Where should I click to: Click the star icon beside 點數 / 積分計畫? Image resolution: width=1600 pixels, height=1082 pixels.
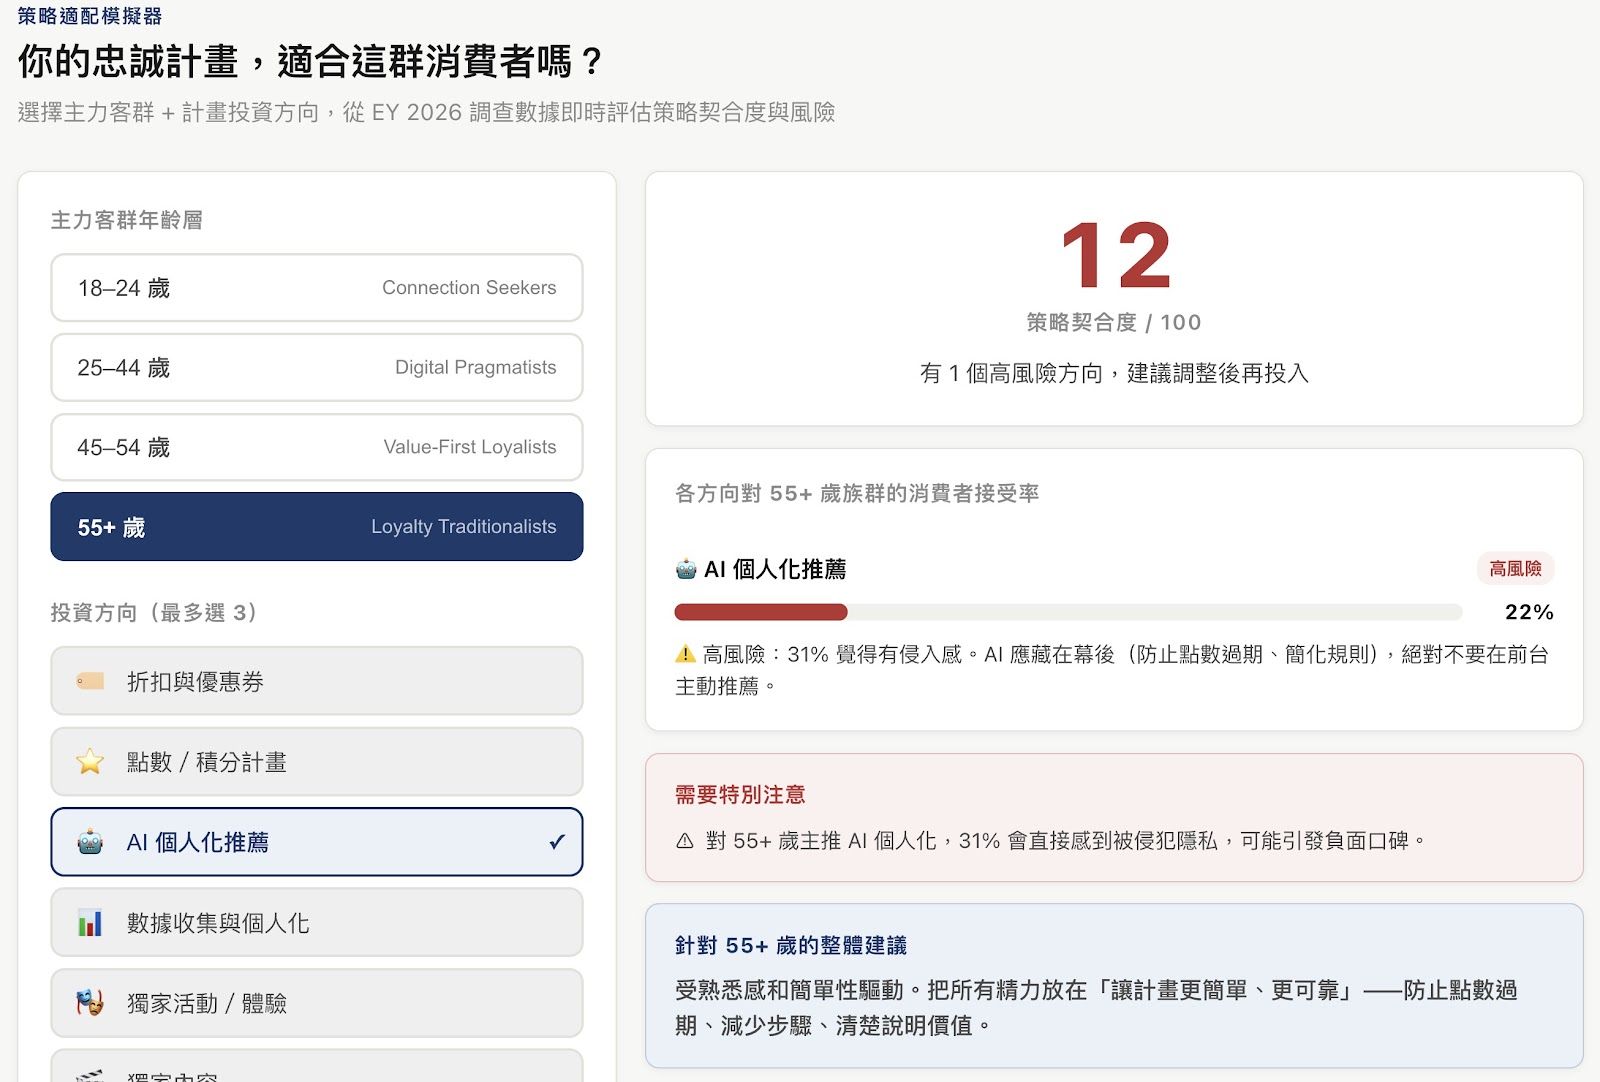point(90,762)
